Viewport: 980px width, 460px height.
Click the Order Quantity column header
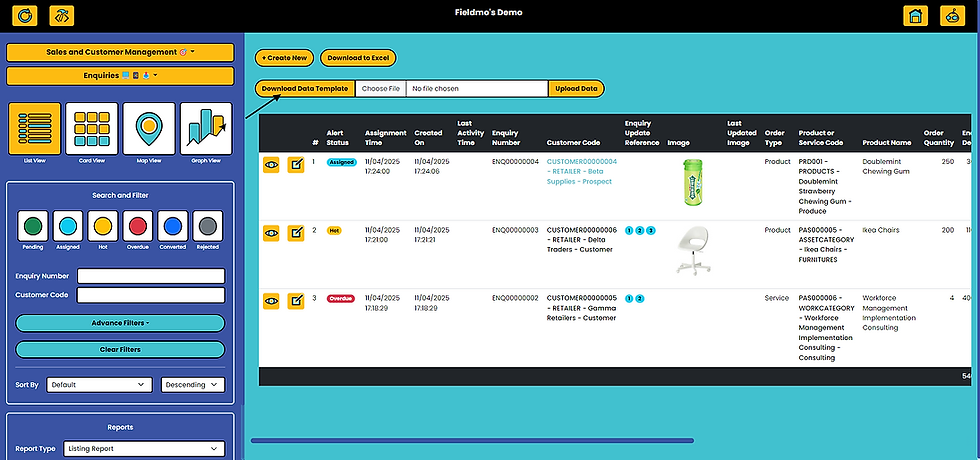(939, 138)
